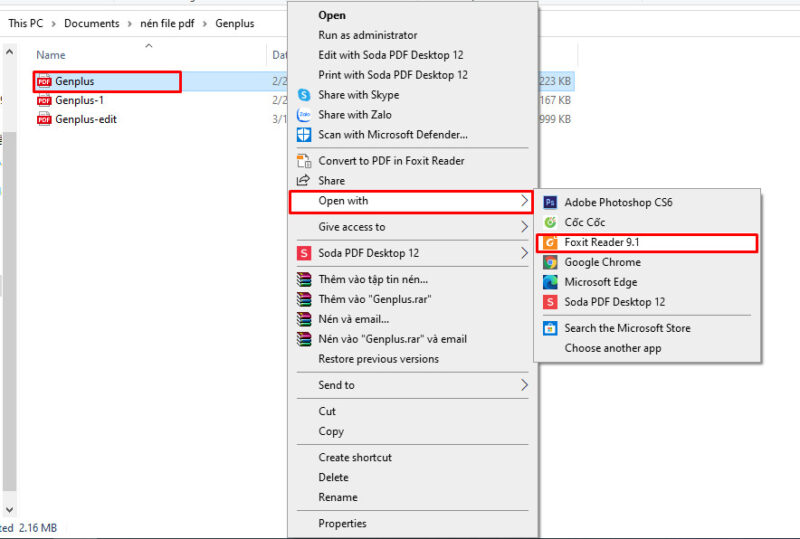
Task: Sort files by Name column header
Action: click(51, 55)
